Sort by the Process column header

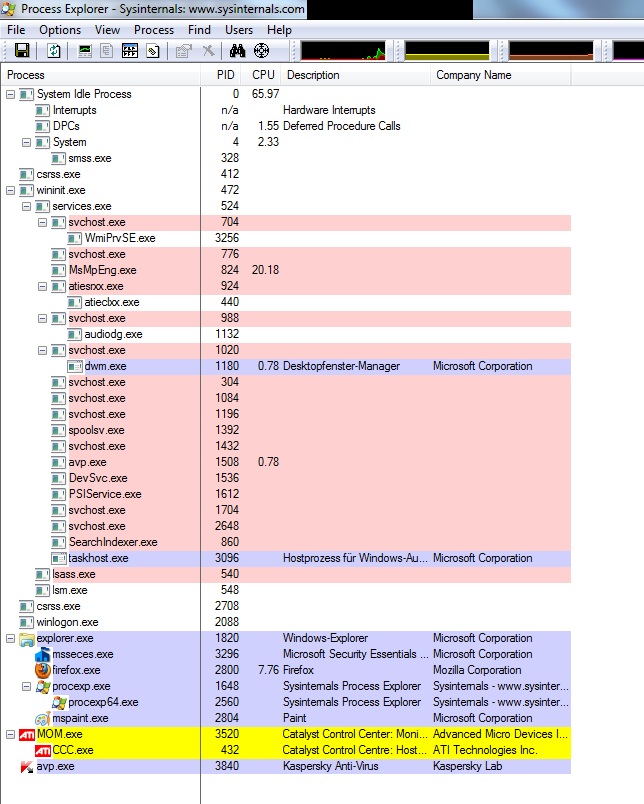point(100,75)
